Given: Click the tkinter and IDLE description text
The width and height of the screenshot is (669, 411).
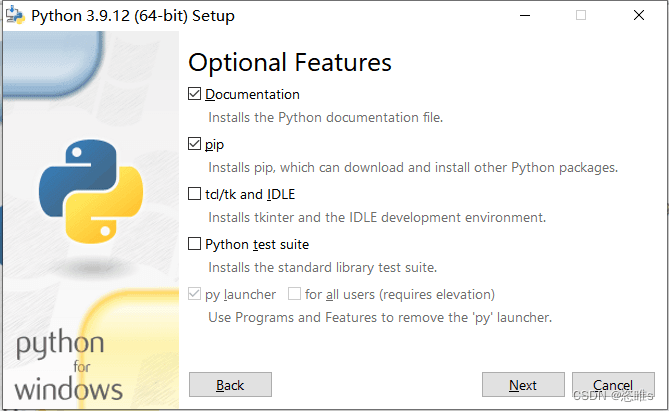Looking at the screenshot, I should 377,217.
